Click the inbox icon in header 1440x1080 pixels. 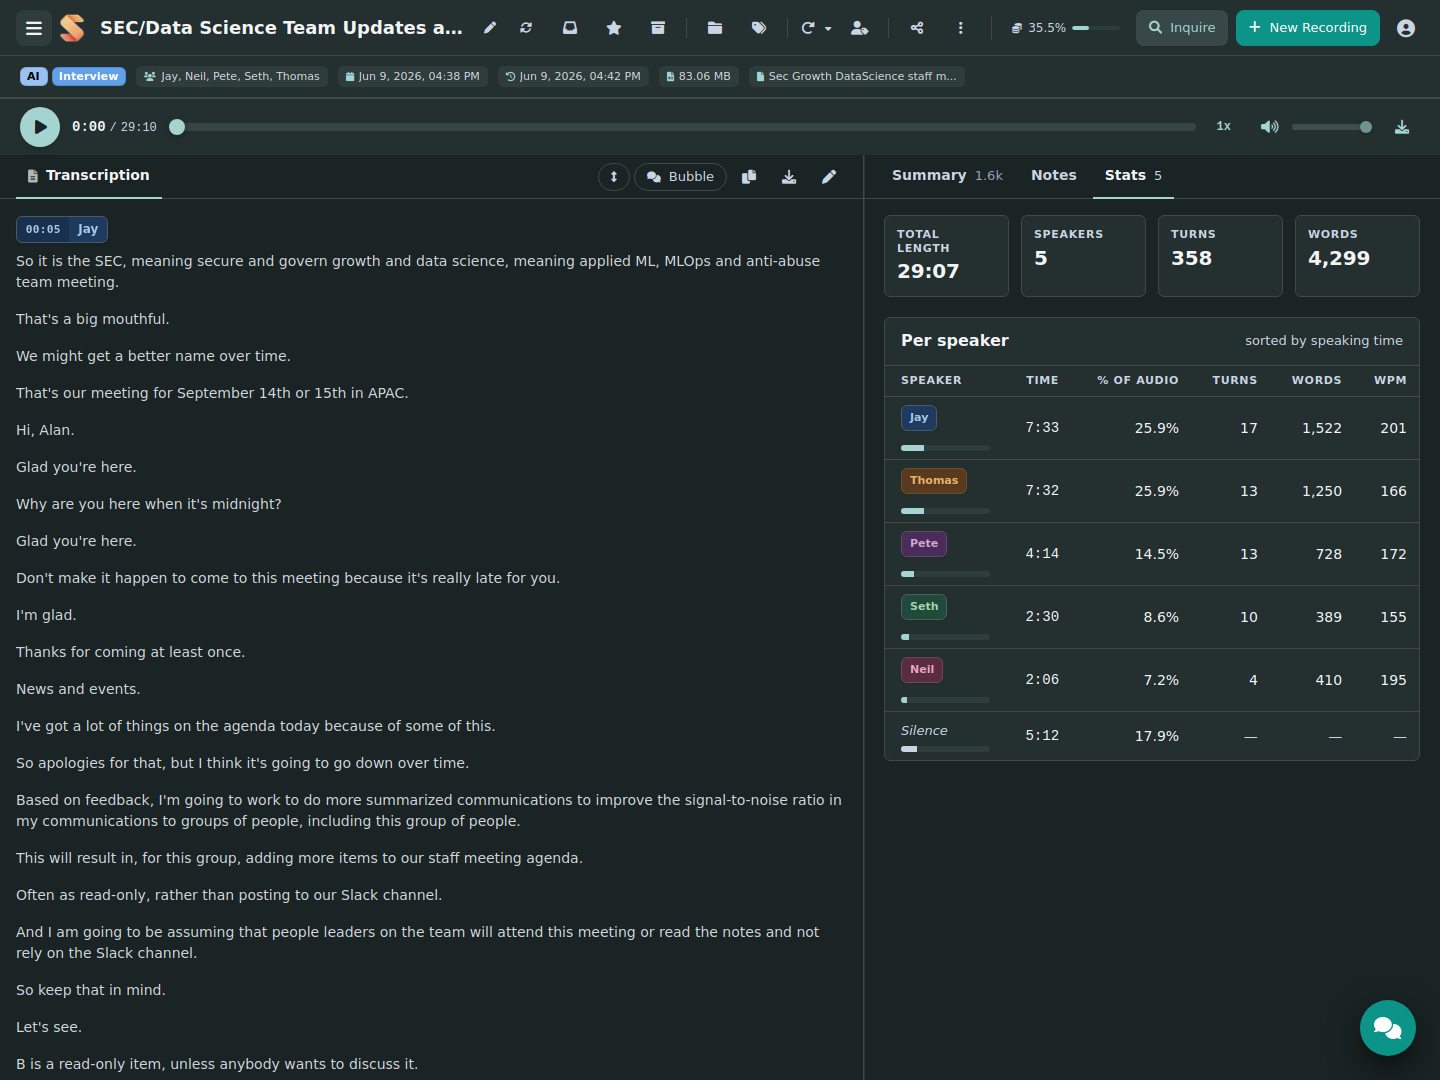pos(570,28)
